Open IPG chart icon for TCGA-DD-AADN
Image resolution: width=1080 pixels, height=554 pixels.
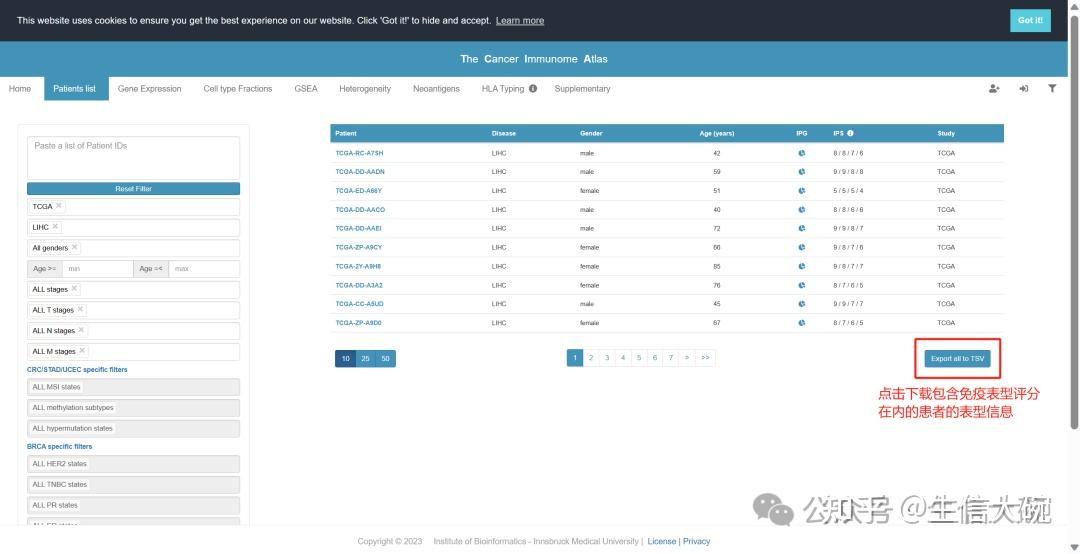(x=802, y=172)
